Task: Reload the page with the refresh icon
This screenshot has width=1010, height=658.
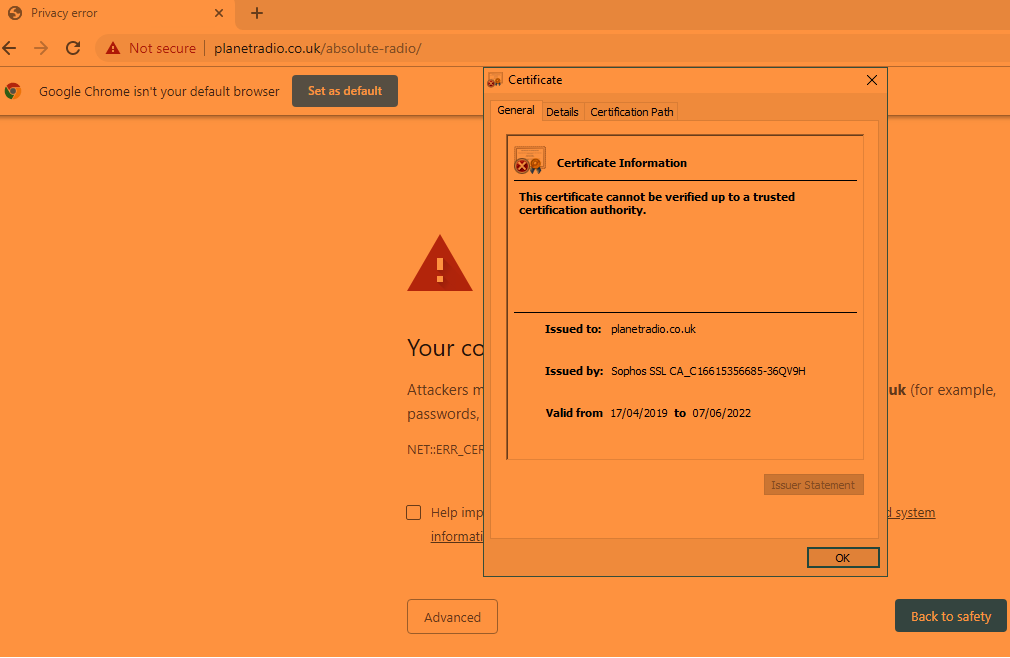Action: (x=73, y=48)
